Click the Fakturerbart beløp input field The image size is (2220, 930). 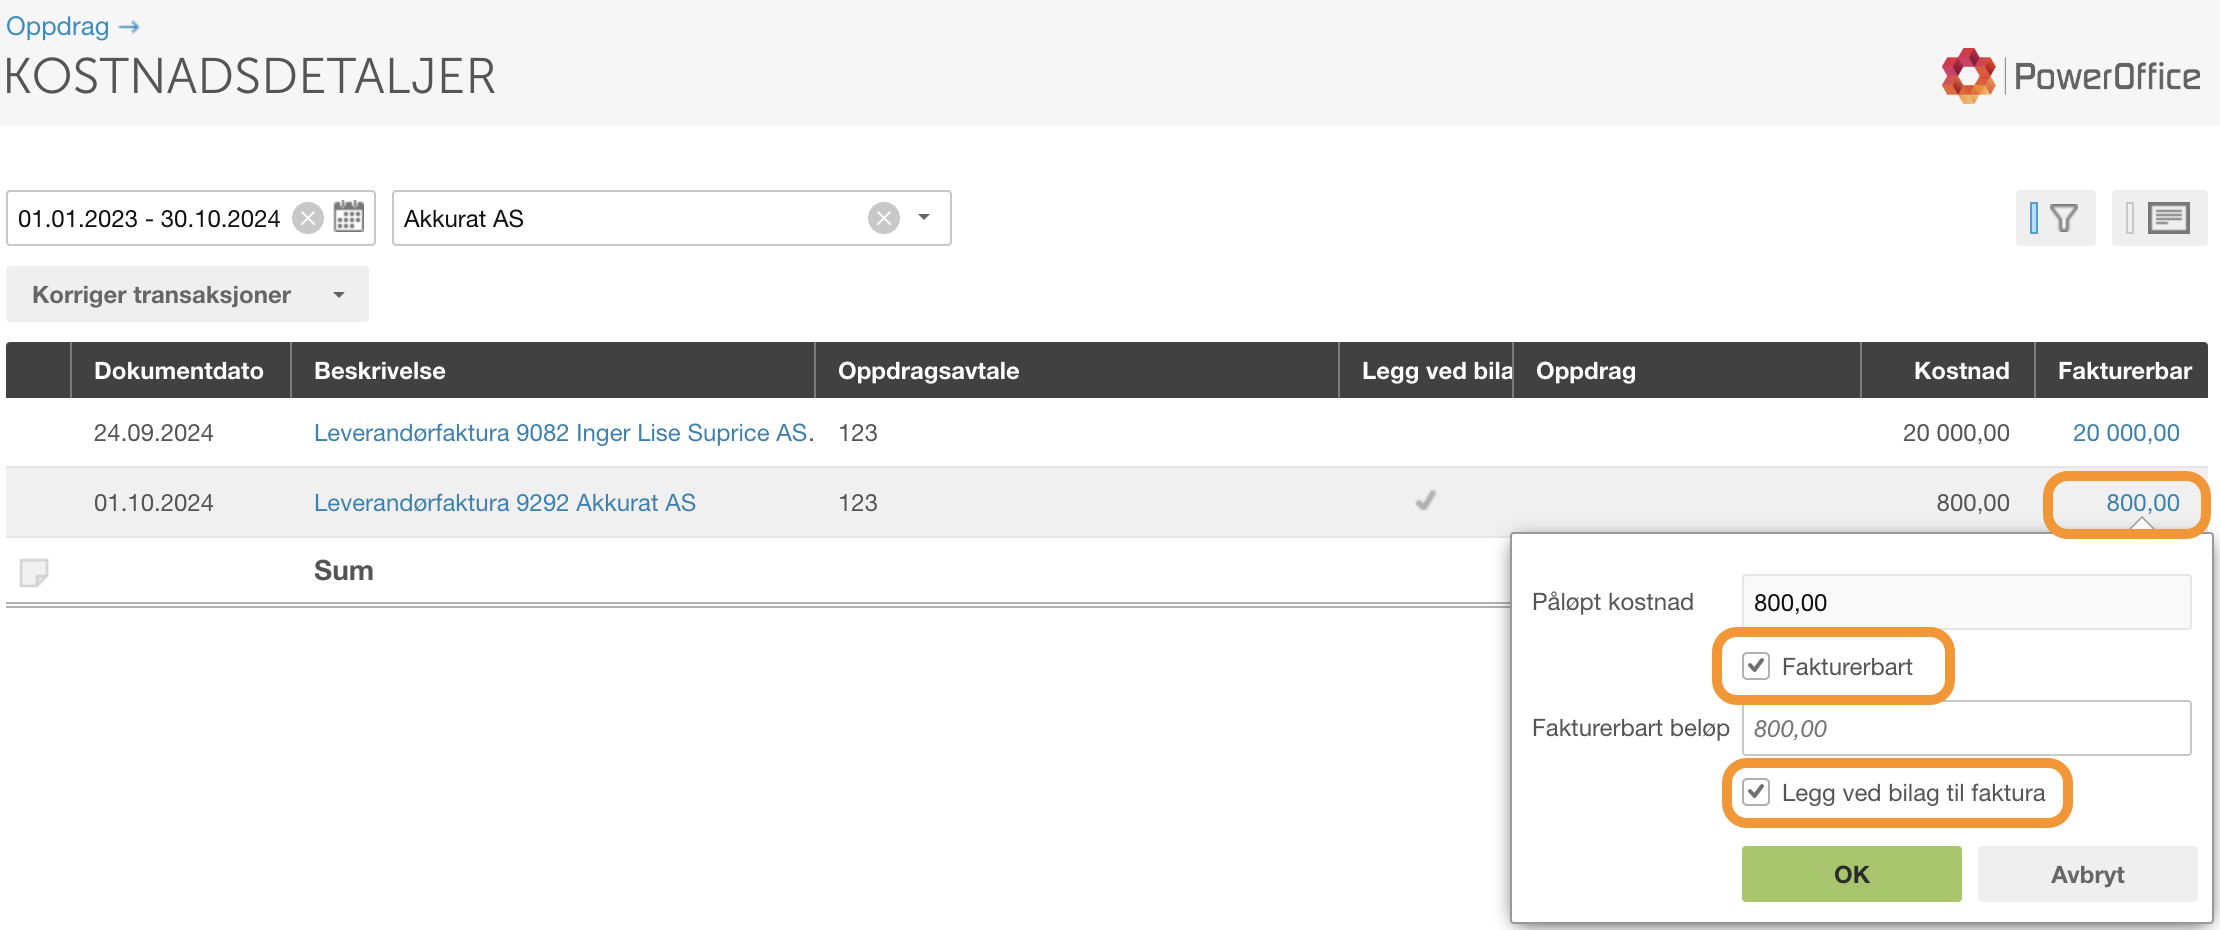pos(1966,728)
